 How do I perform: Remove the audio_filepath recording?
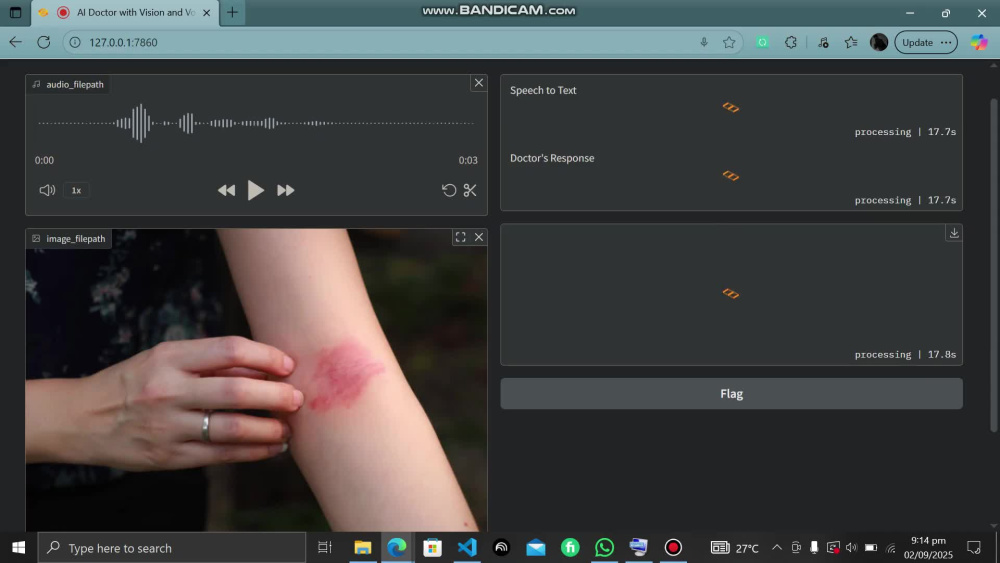tap(479, 83)
